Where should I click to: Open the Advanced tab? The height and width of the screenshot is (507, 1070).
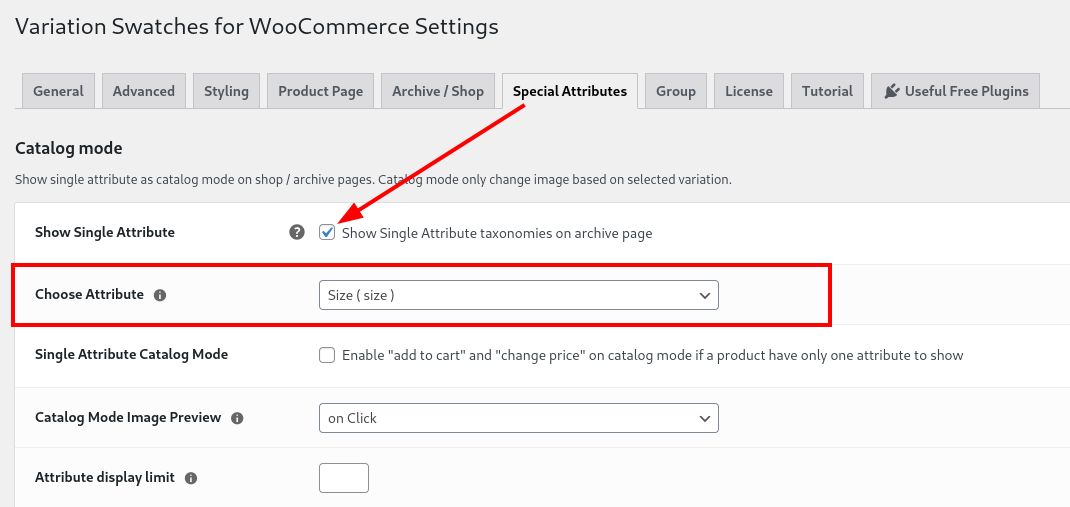pyautogui.click(x=144, y=91)
